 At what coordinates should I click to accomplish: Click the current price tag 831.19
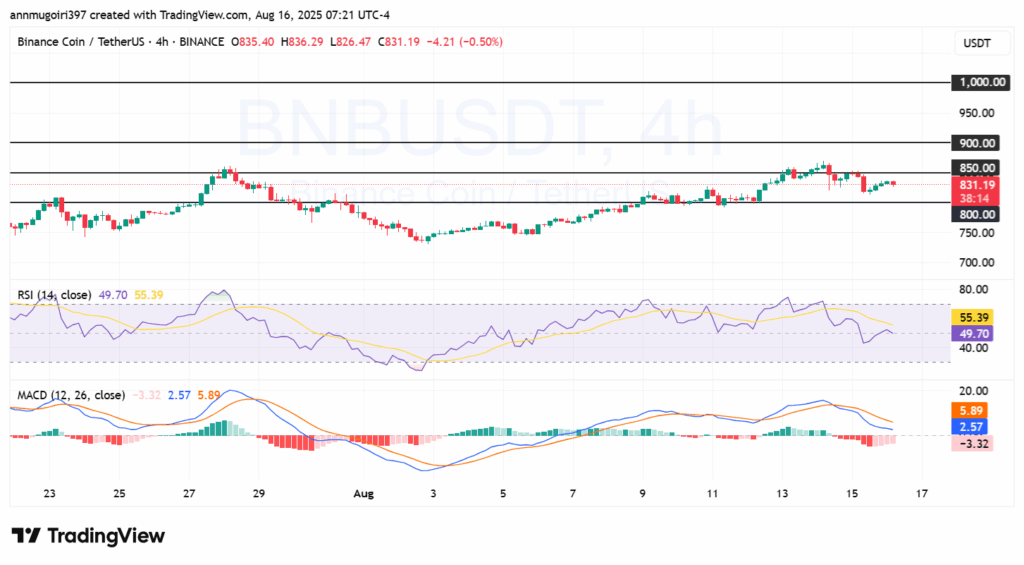pos(976,185)
